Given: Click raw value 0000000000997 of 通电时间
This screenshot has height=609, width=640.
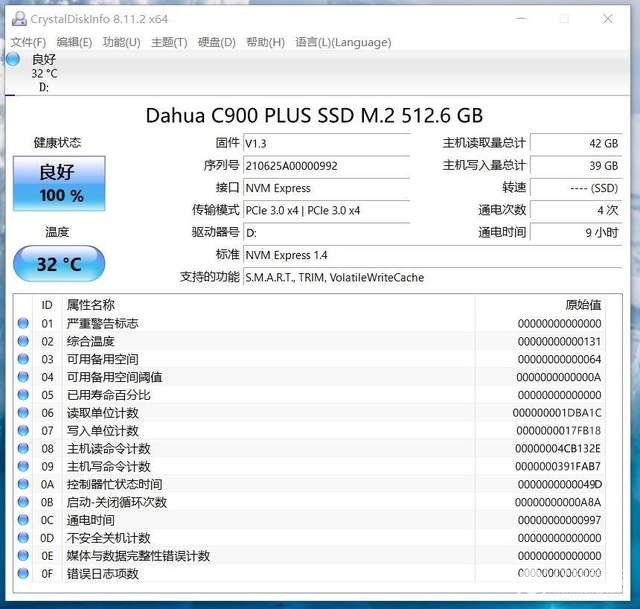Looking at the screenshot, I should (x=559, y=520).
